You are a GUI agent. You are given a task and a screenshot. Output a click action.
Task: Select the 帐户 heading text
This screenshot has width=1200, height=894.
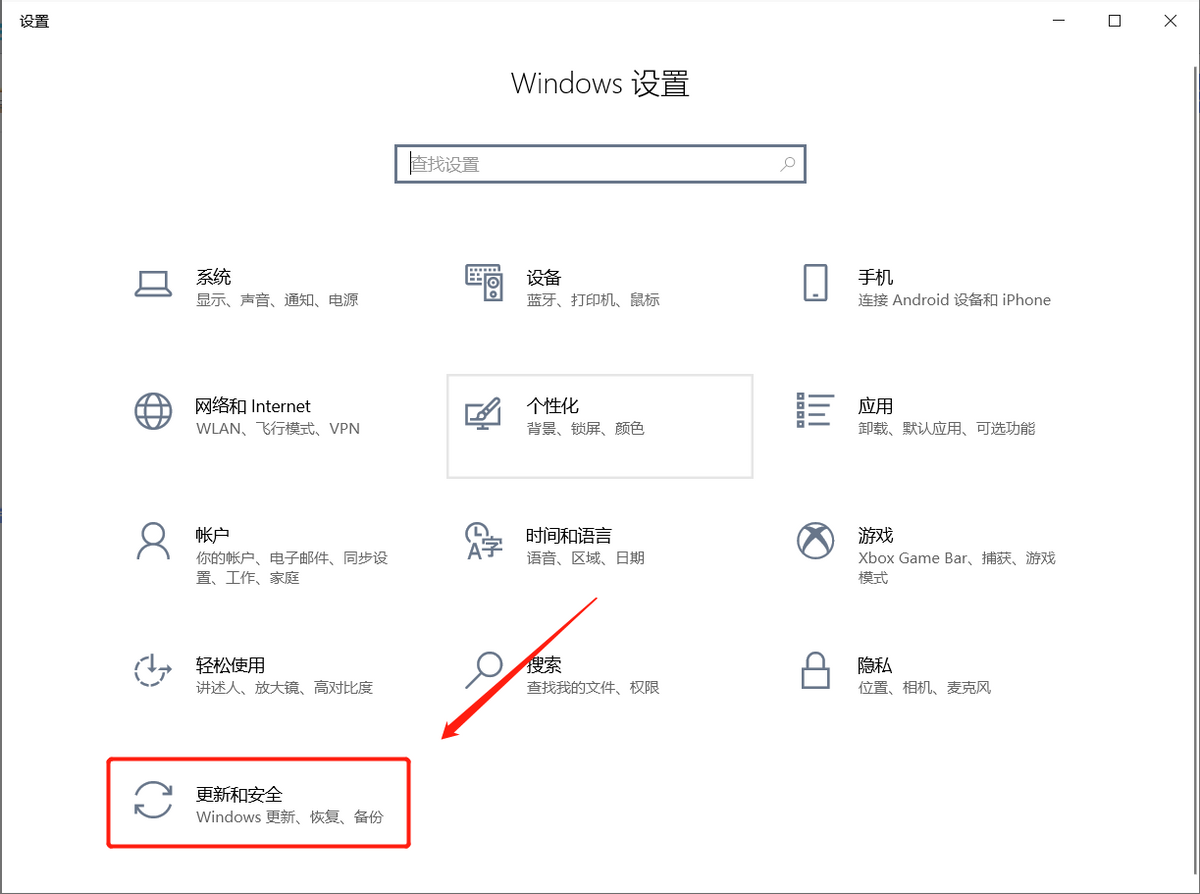[213, 535]
